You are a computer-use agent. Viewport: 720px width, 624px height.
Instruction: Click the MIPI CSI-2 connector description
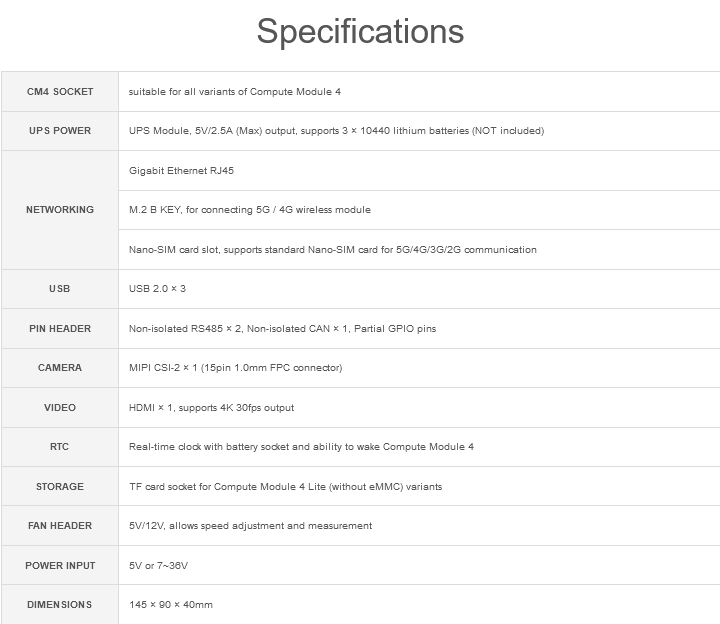pyautogui.click(x=236, y=368)
